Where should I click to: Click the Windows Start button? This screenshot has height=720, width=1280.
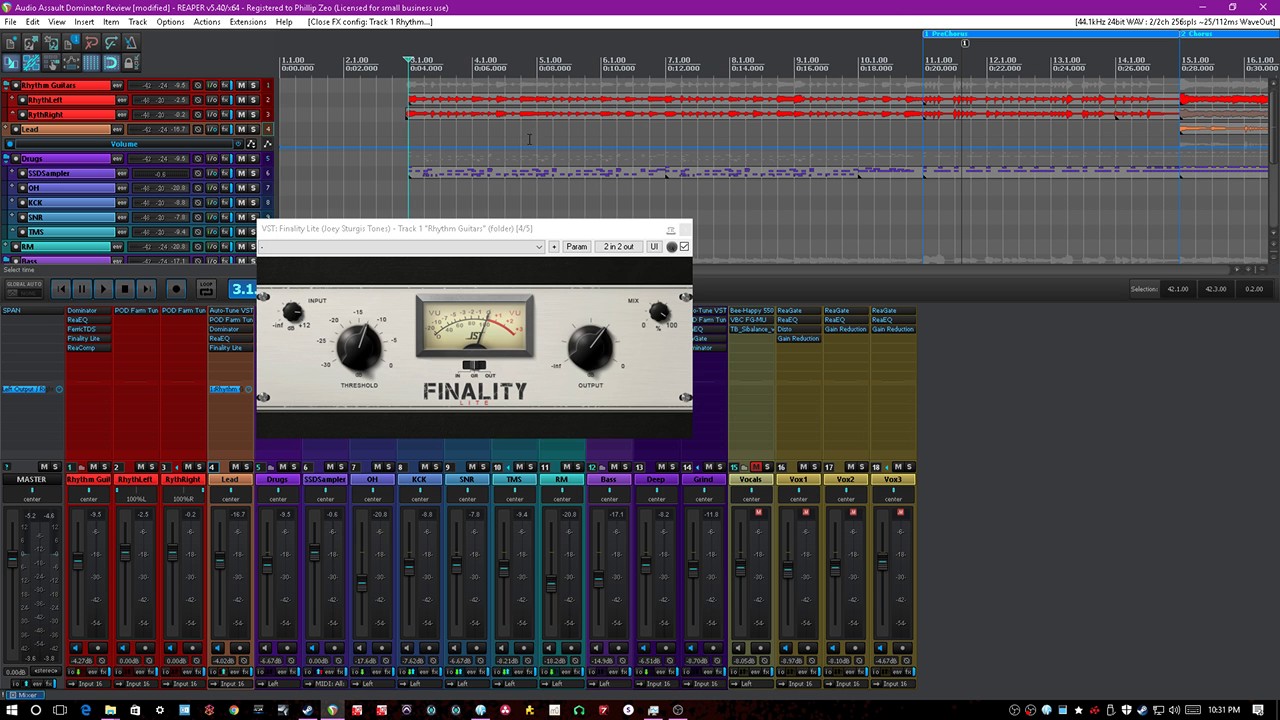point(11,710)
